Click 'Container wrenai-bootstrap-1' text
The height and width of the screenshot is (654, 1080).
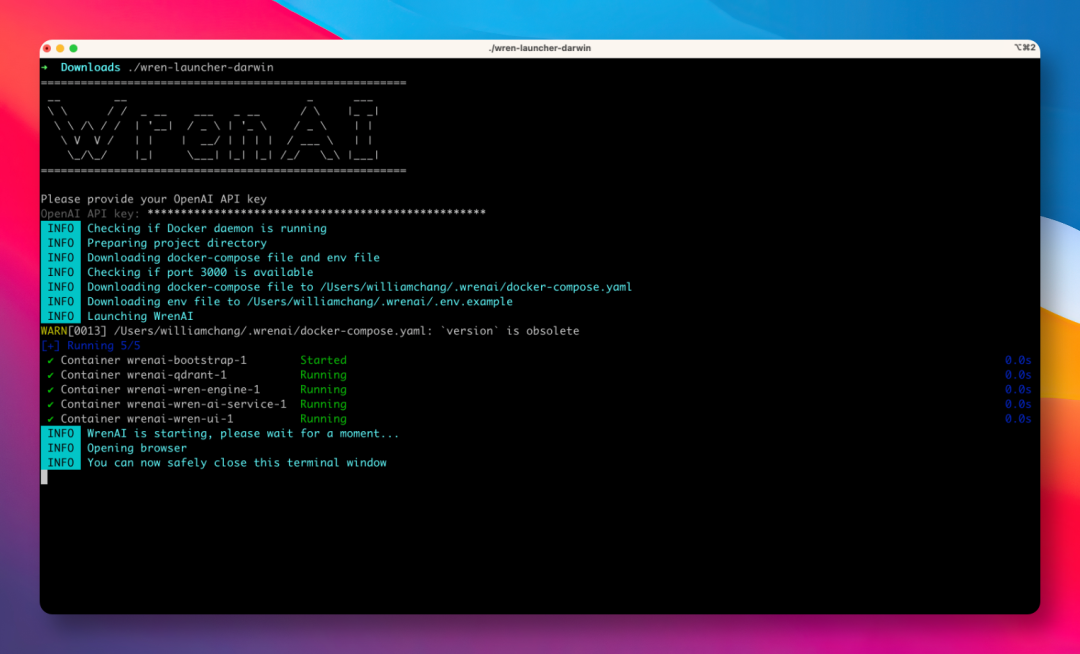click(x=154, y=360)
